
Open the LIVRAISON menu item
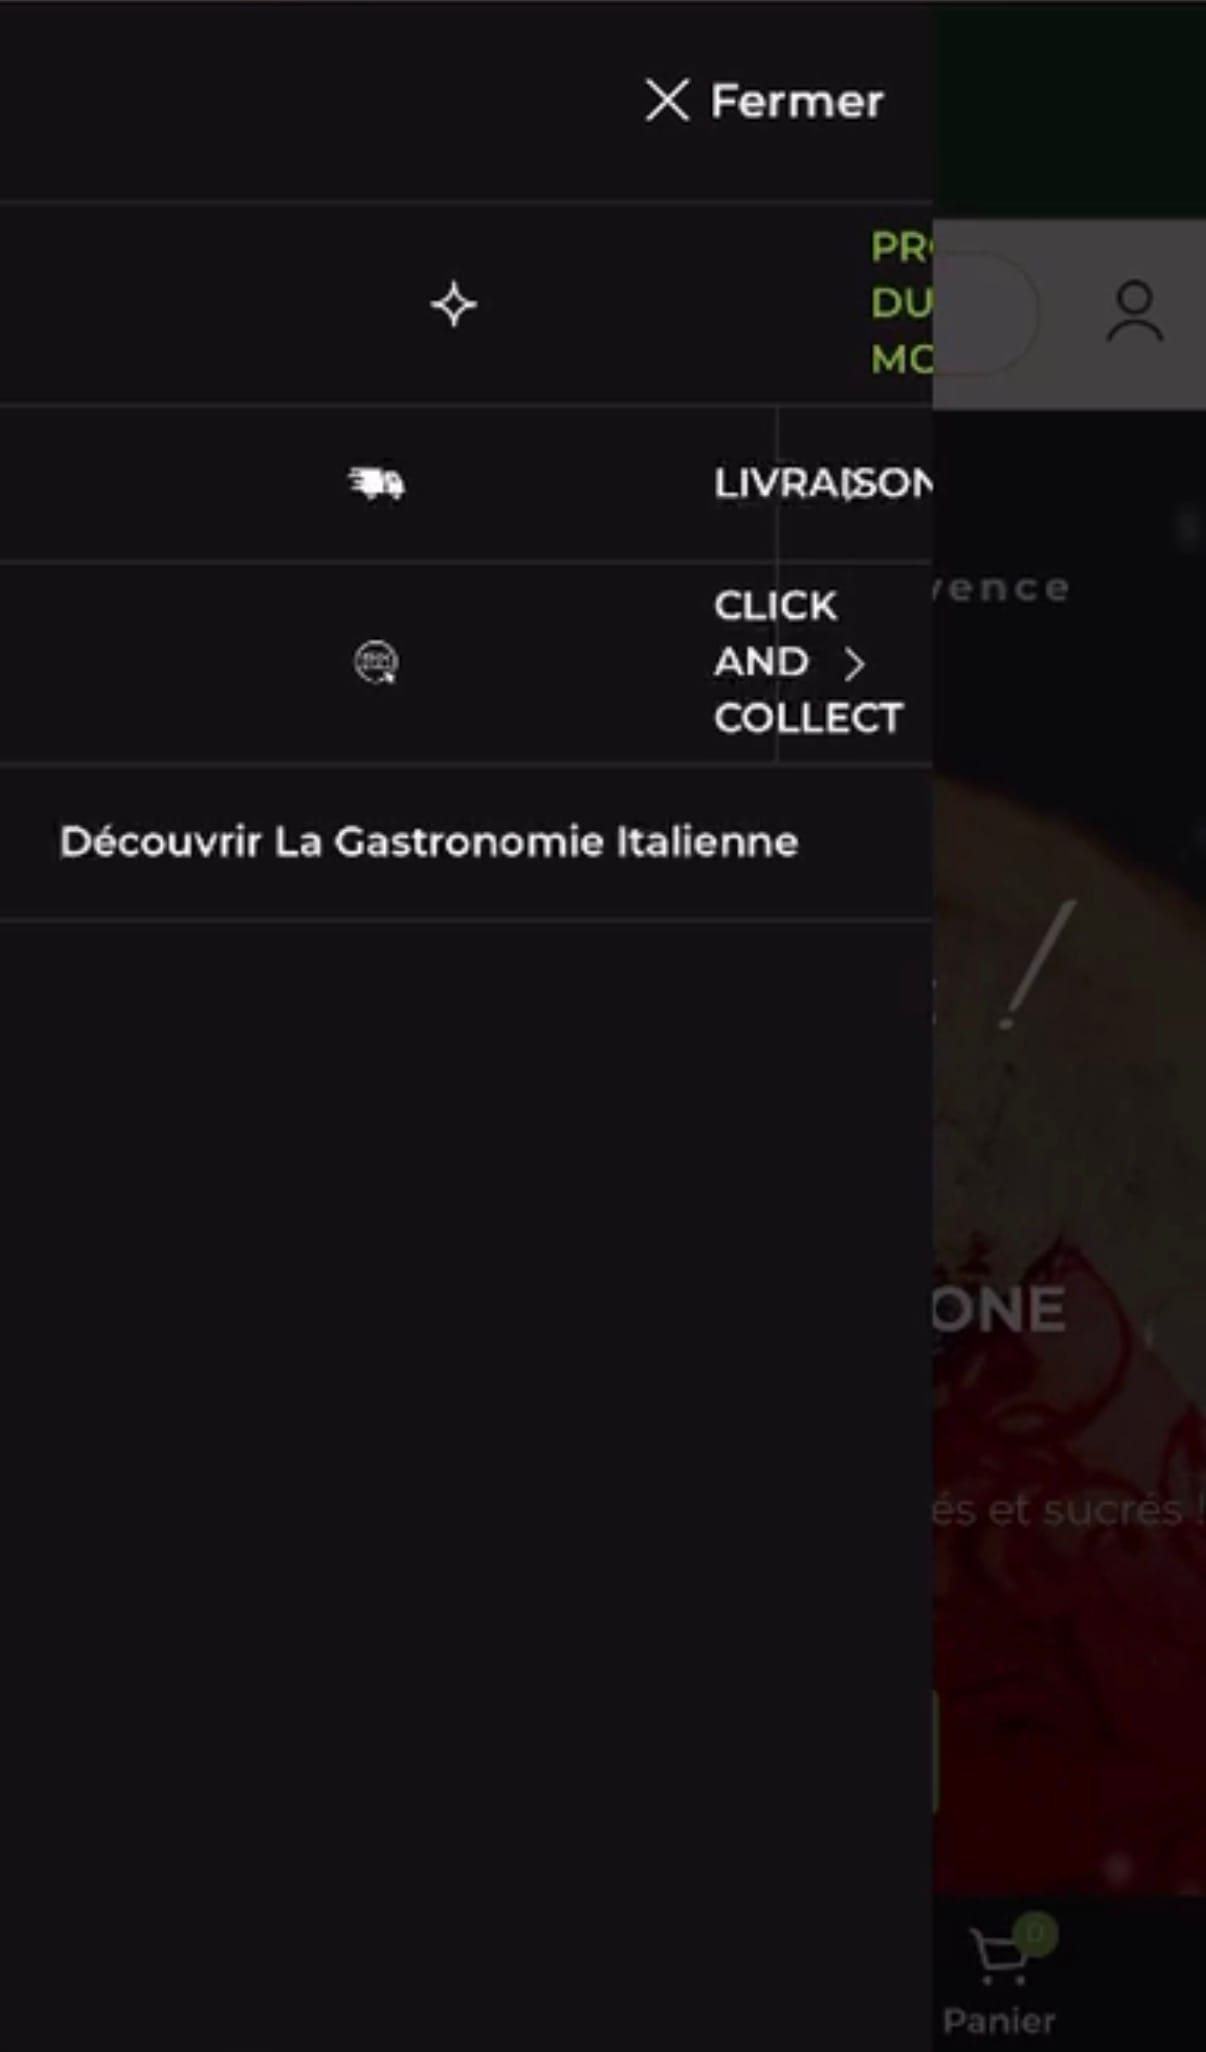823,484
